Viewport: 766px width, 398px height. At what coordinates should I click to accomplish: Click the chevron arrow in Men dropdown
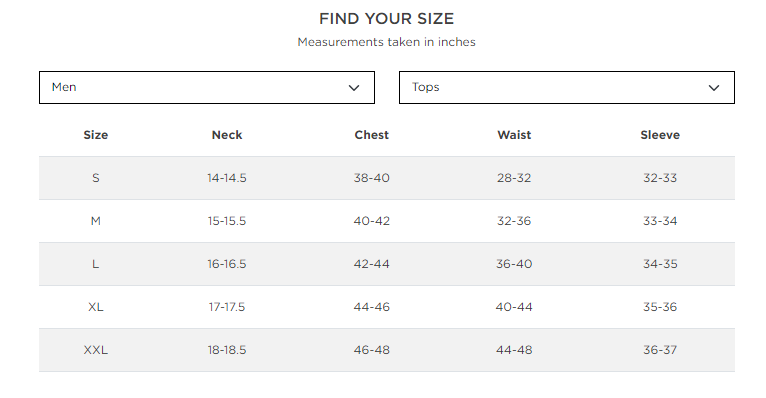click(354, 88)
